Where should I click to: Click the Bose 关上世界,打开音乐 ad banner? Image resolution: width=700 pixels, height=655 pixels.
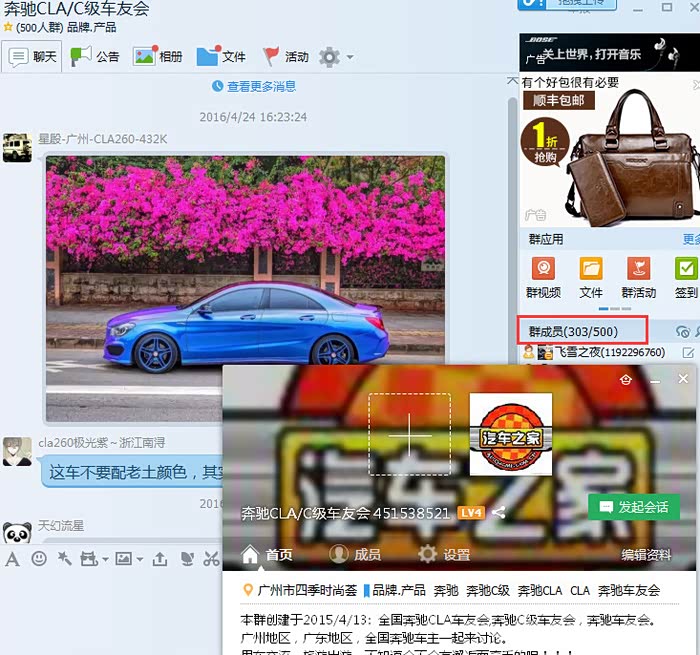(609, 52)
